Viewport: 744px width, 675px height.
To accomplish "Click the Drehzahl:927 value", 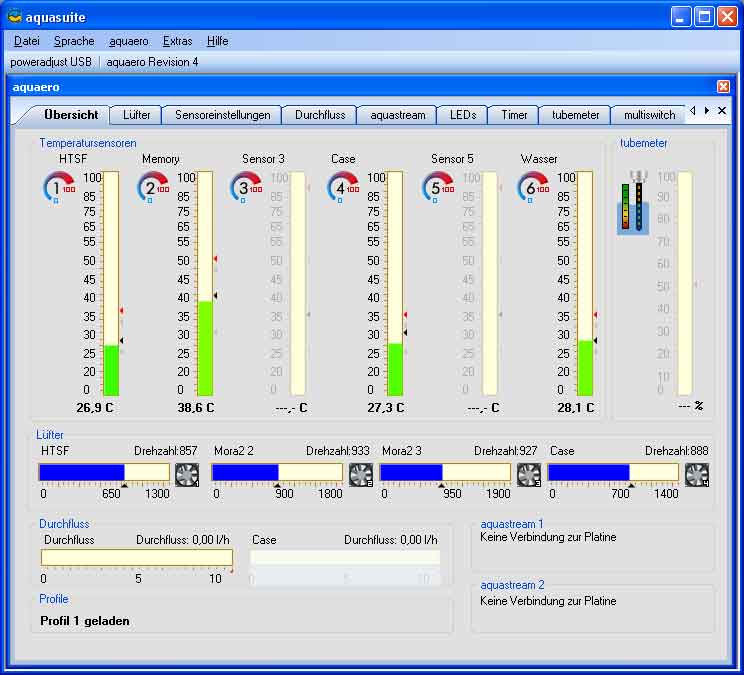I will [x=506, y=451].
